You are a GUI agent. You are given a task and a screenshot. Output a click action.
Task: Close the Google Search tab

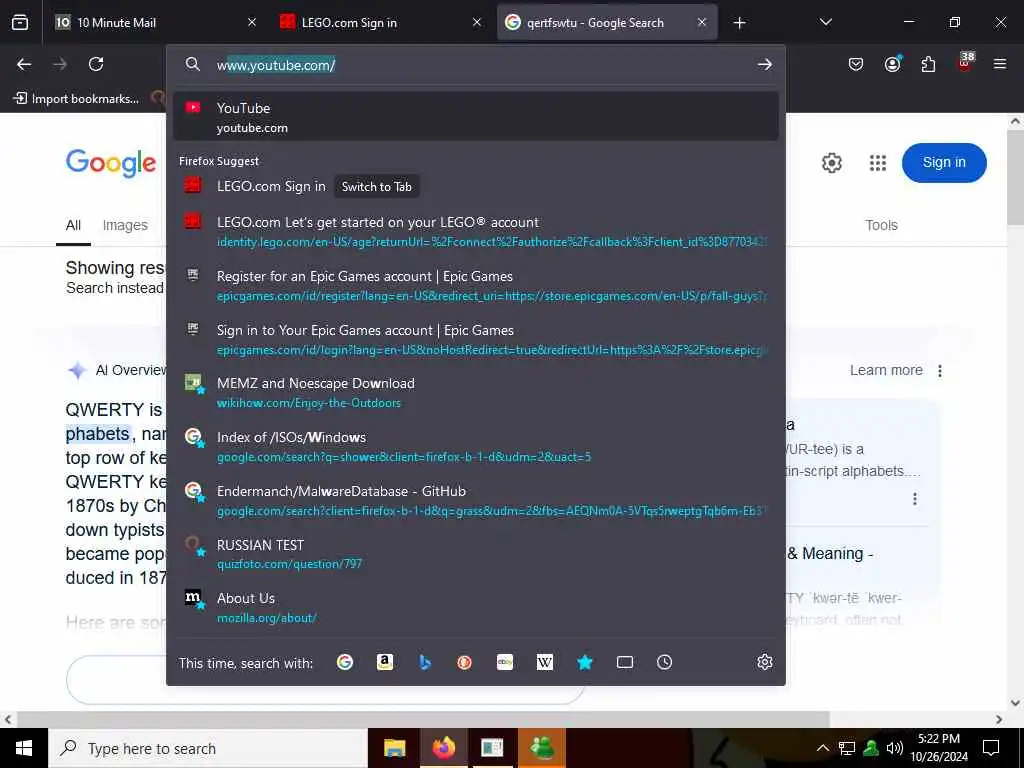702,22
